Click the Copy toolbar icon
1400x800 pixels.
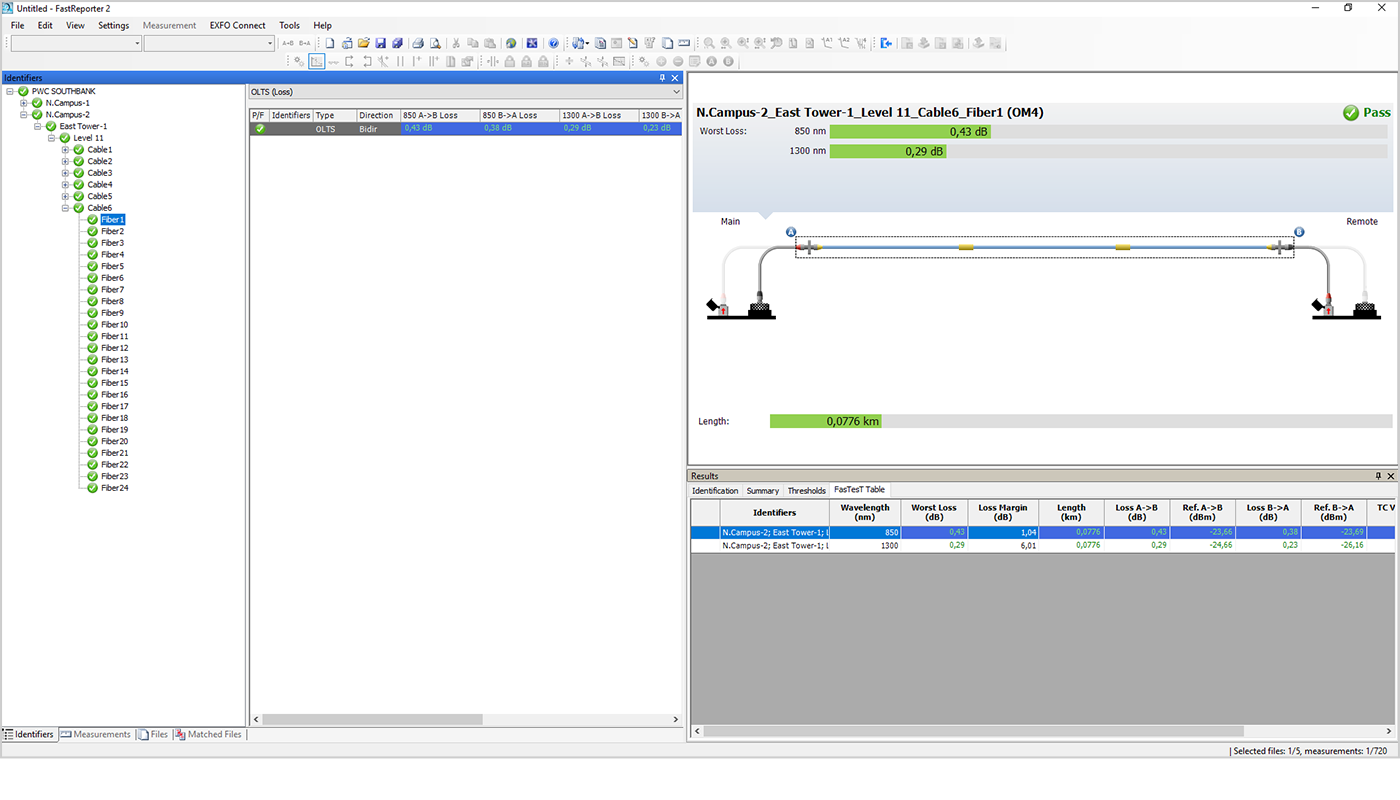point(473,43)
